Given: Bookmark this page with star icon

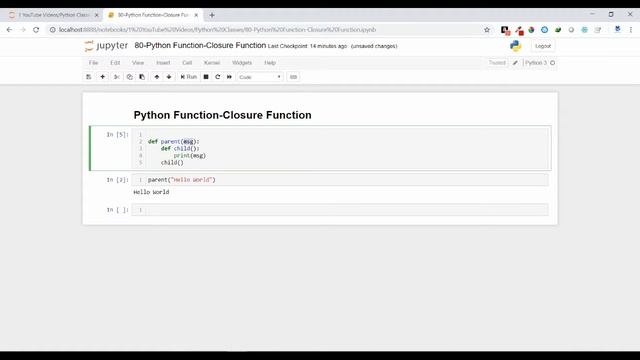Looking at the screenshot, I should pos(487,30).
